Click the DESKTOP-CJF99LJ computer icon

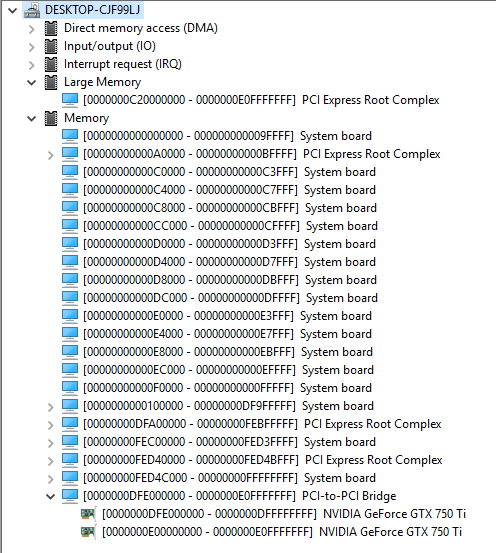tap(32, 10)
